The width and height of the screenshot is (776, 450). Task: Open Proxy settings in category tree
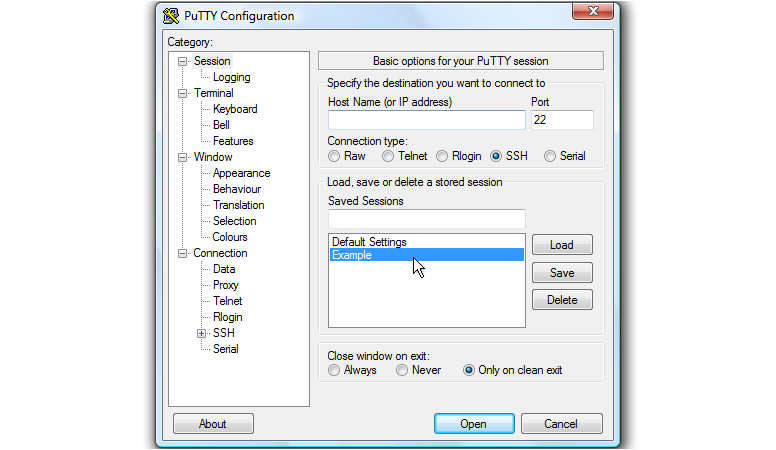(x=225, y=285)
